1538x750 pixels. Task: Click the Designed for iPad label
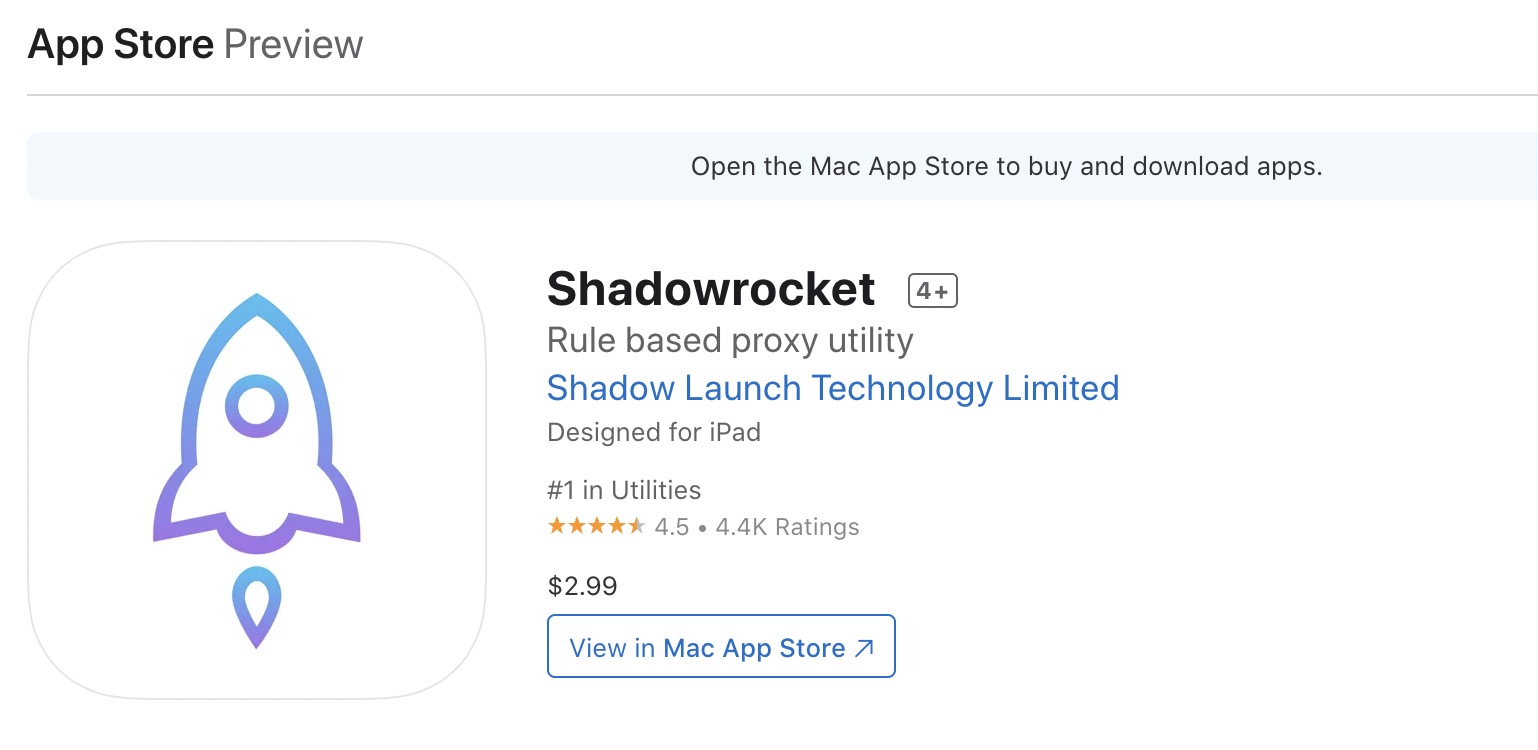tap(654, 433)
